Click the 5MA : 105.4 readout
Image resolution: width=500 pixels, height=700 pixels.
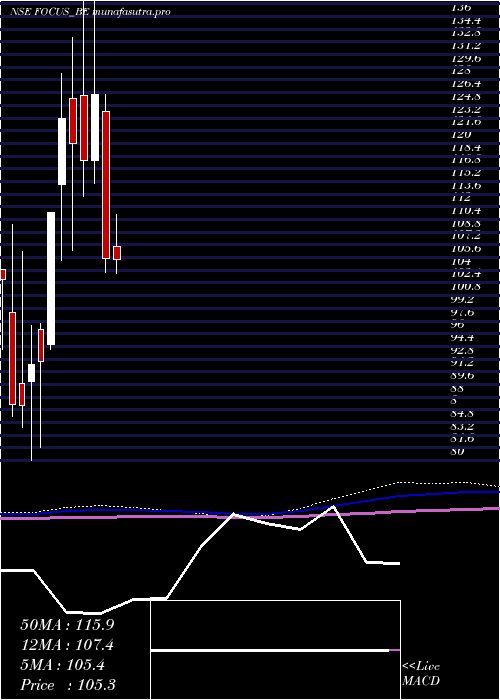click(x=62, y=665)
